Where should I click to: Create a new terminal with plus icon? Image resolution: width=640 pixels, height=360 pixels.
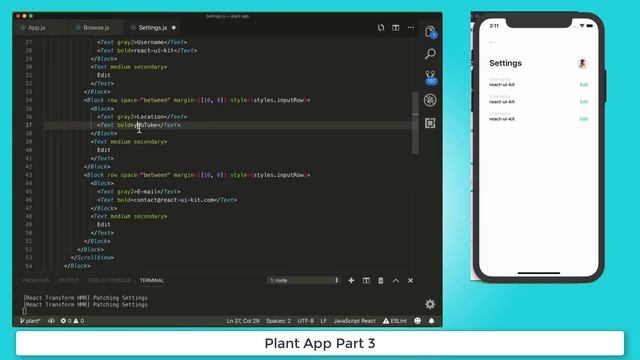coord(351,280)
